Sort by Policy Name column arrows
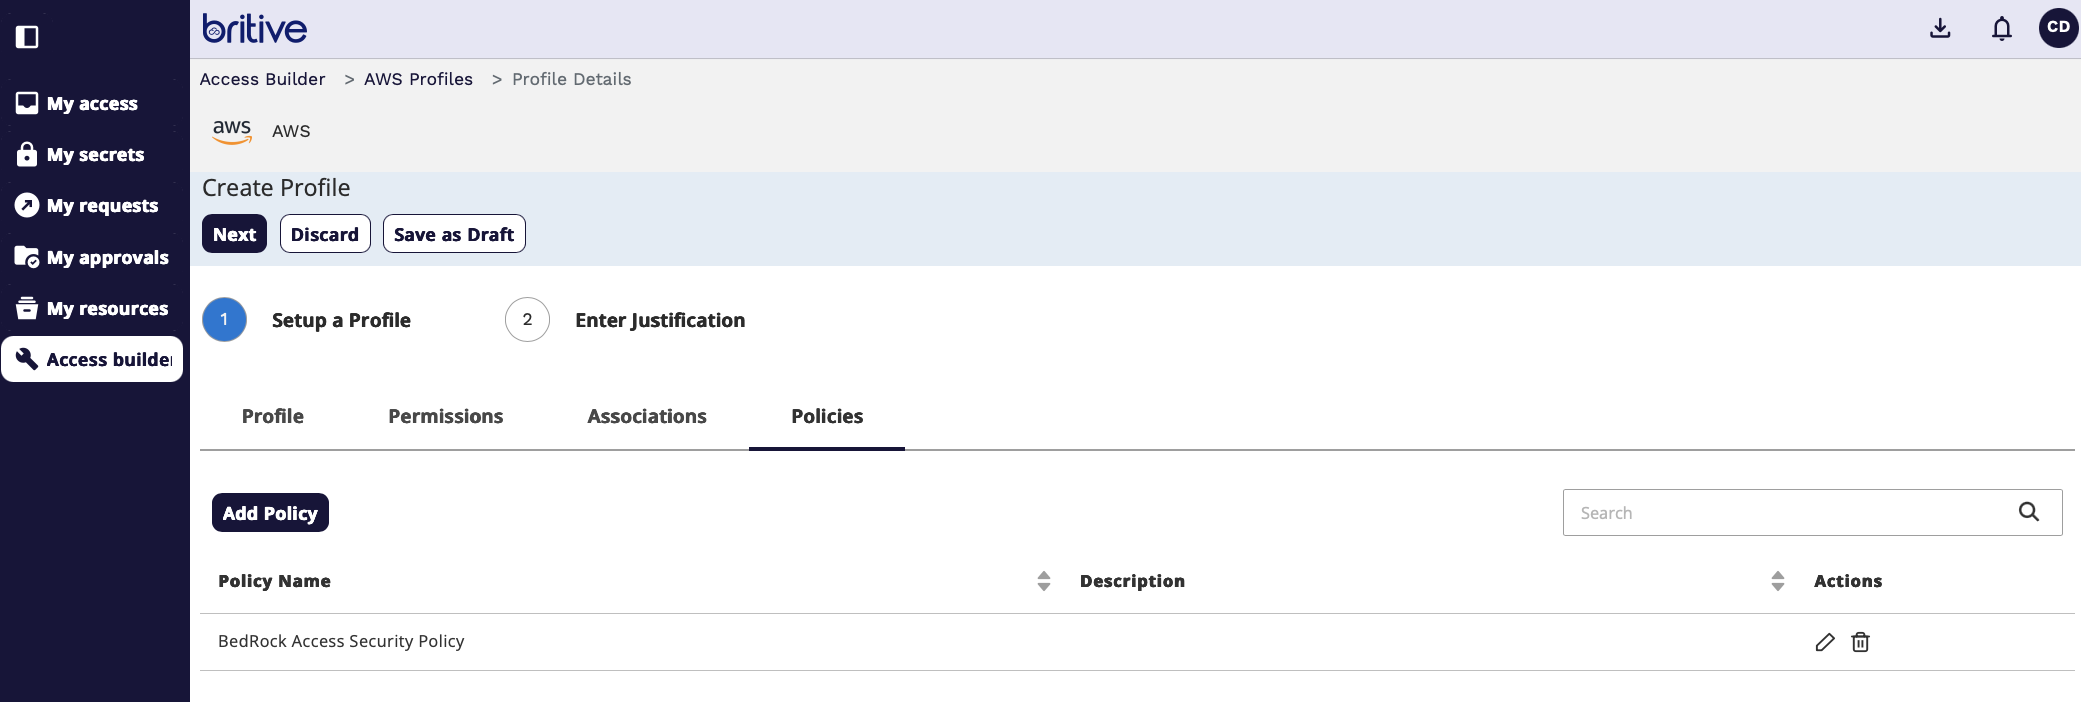2081x702 pixels. click(x=1043, y=581)
